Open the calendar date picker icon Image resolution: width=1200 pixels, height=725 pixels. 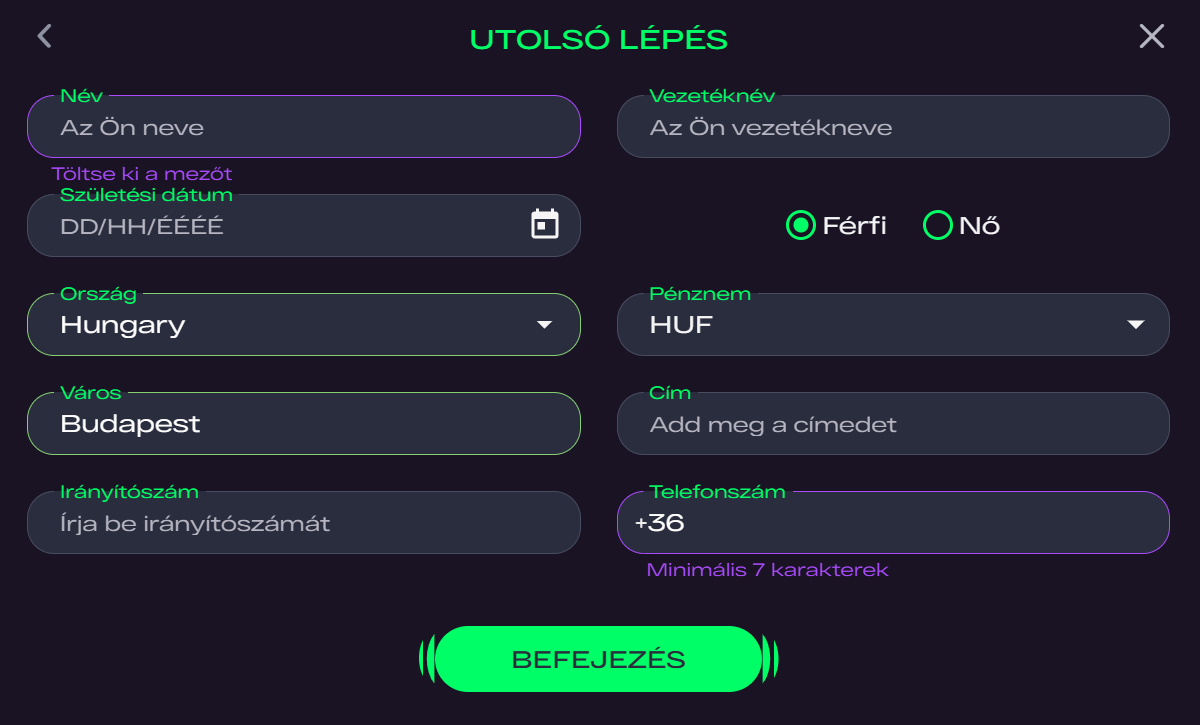(x=544, y=224)
